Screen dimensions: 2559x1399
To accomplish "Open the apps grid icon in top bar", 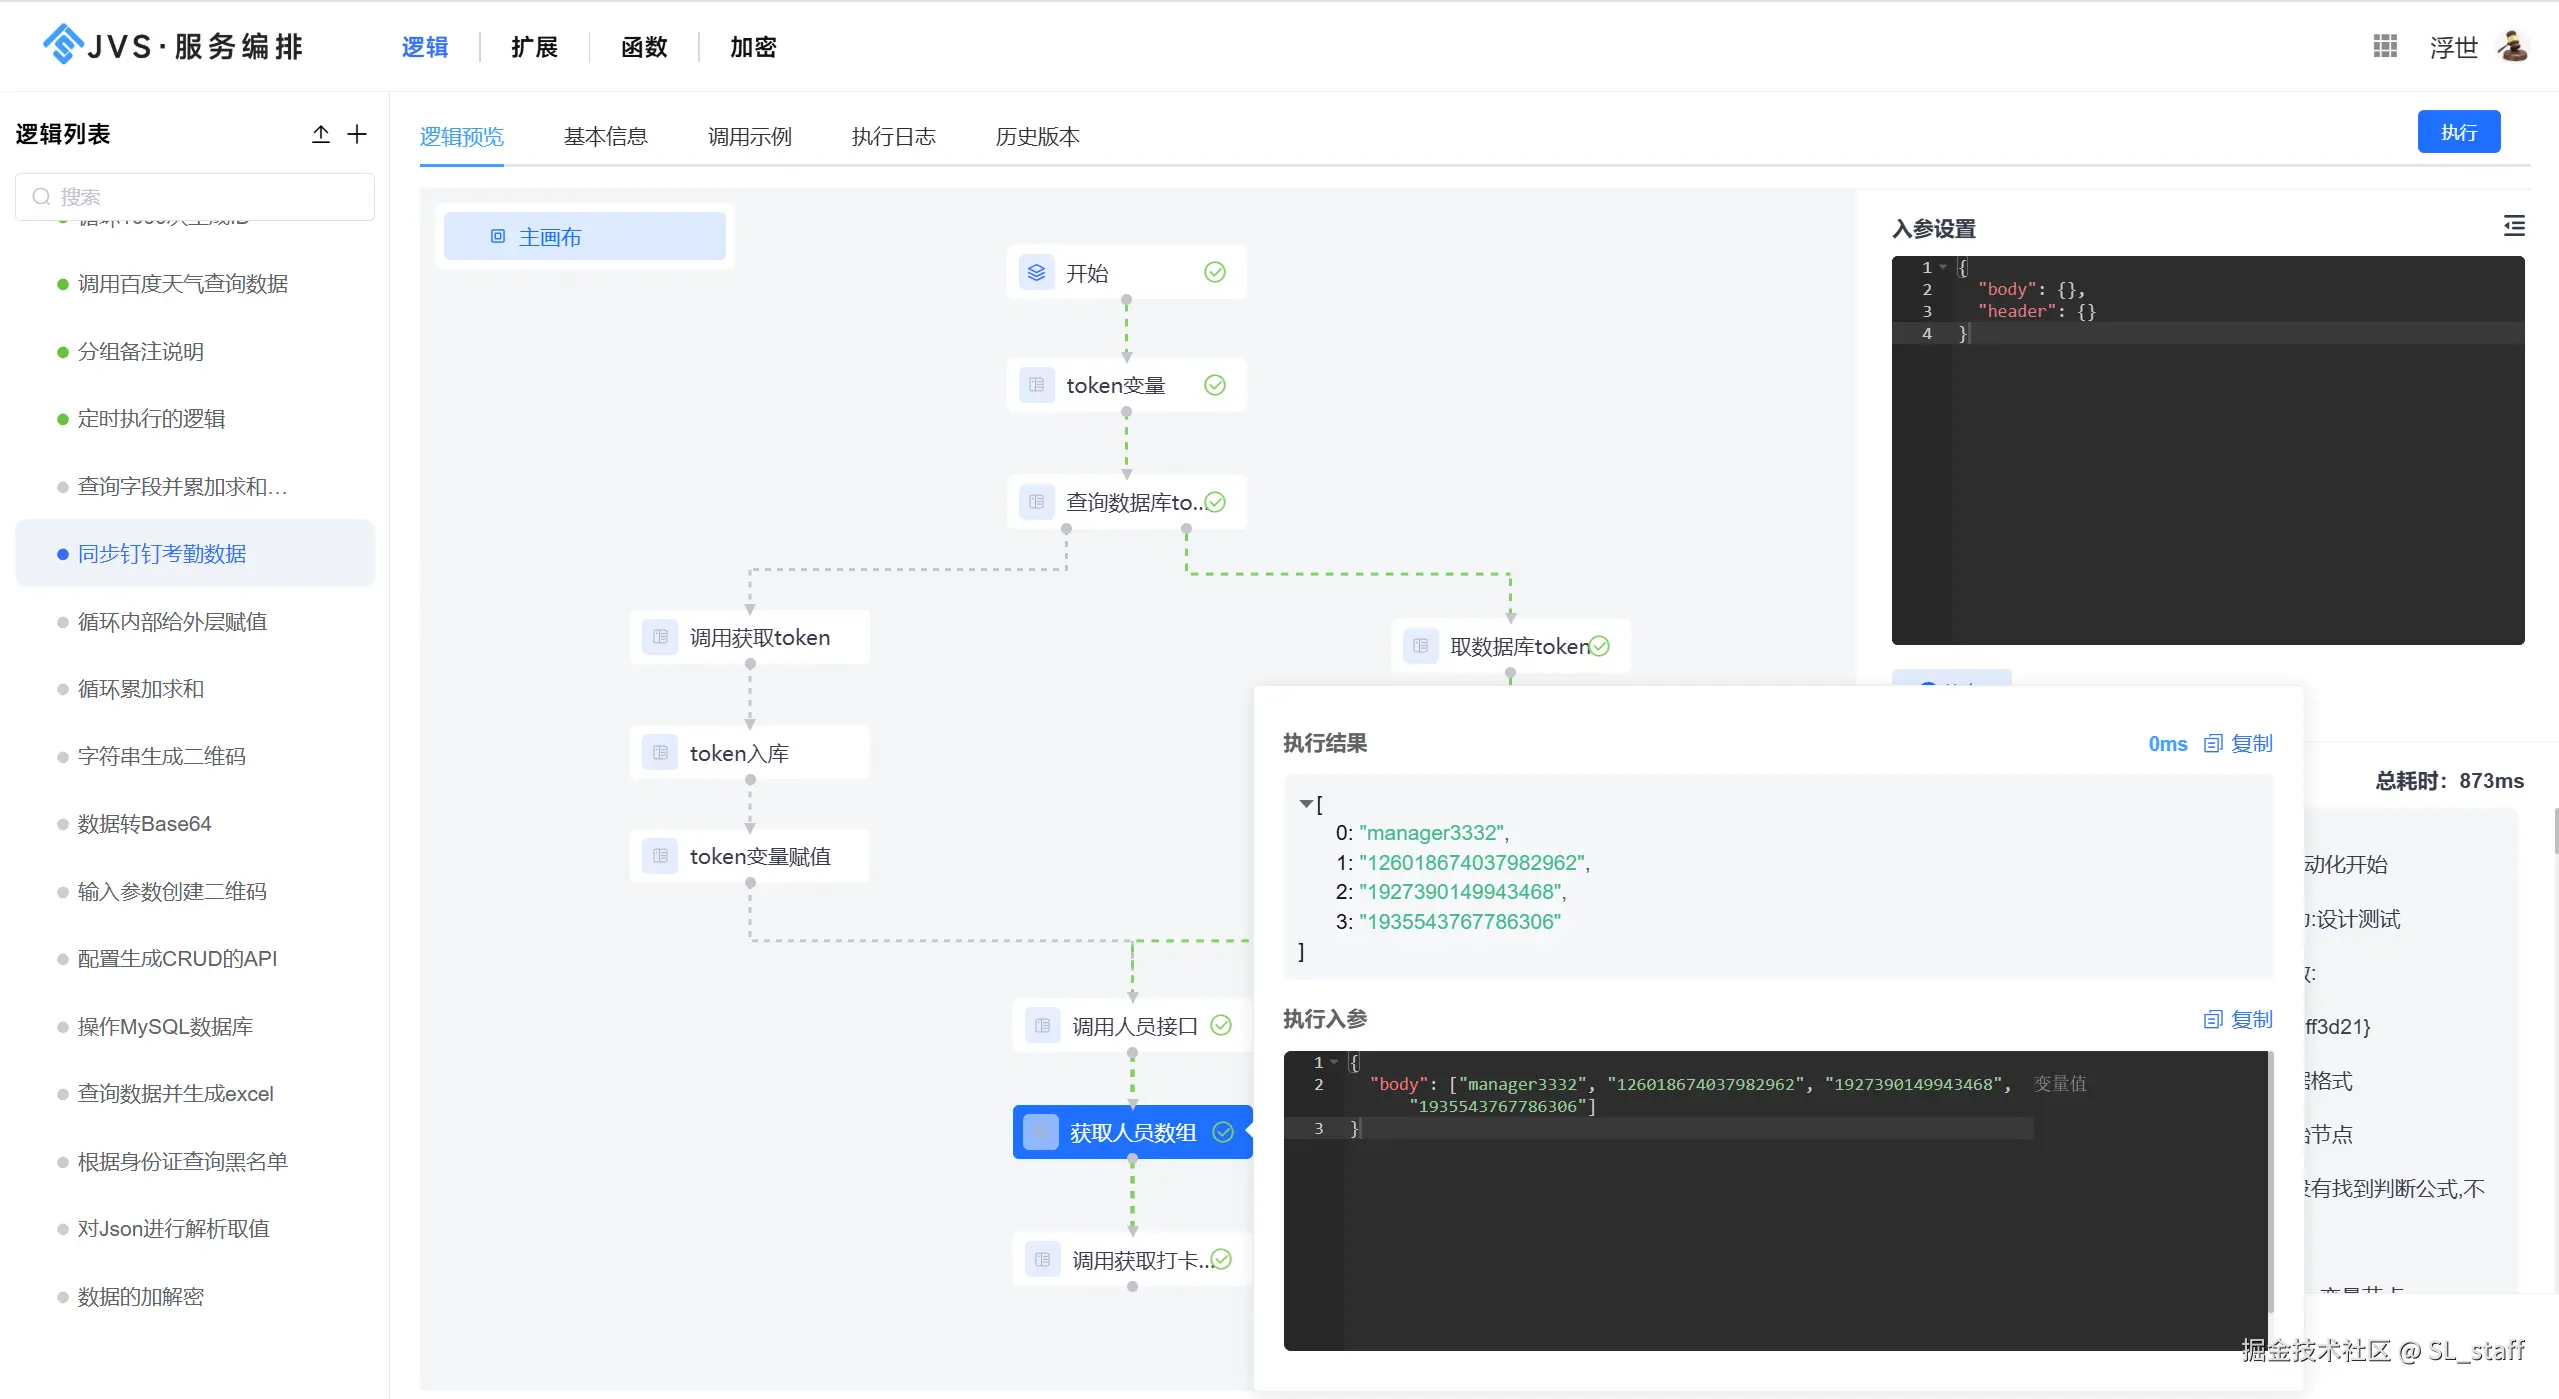I will coord(2385,46).
